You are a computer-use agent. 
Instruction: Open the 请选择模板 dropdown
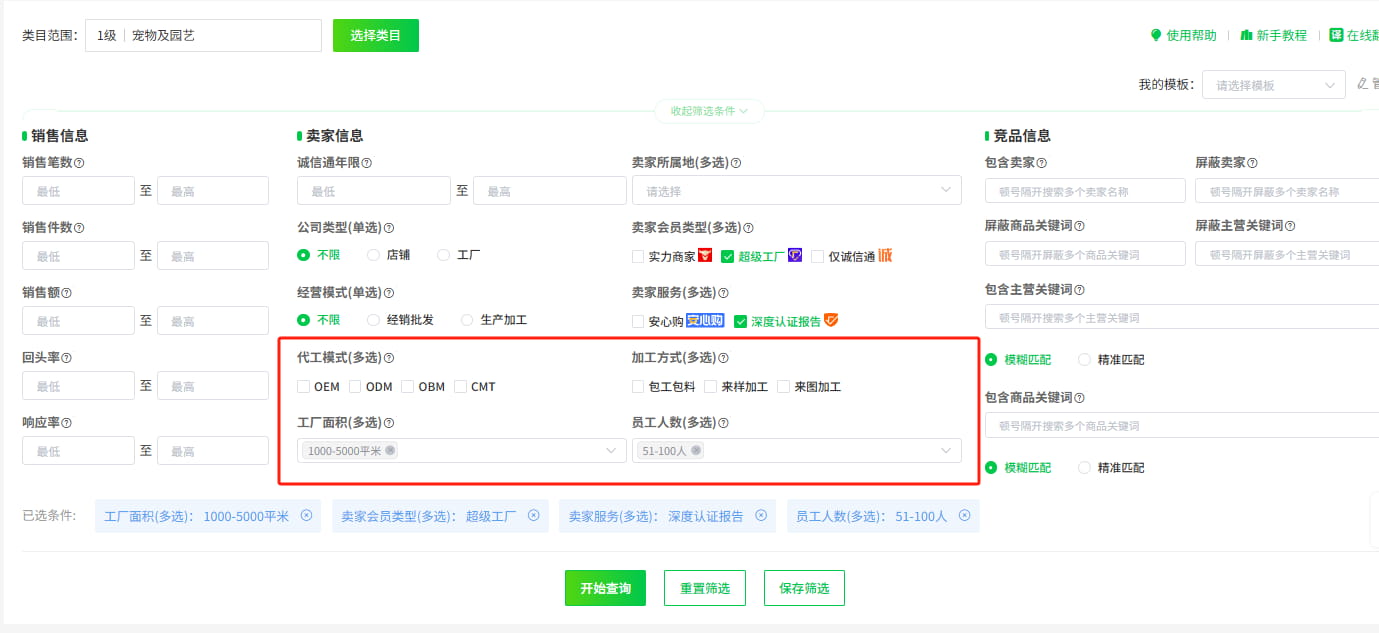(1272, 84)
